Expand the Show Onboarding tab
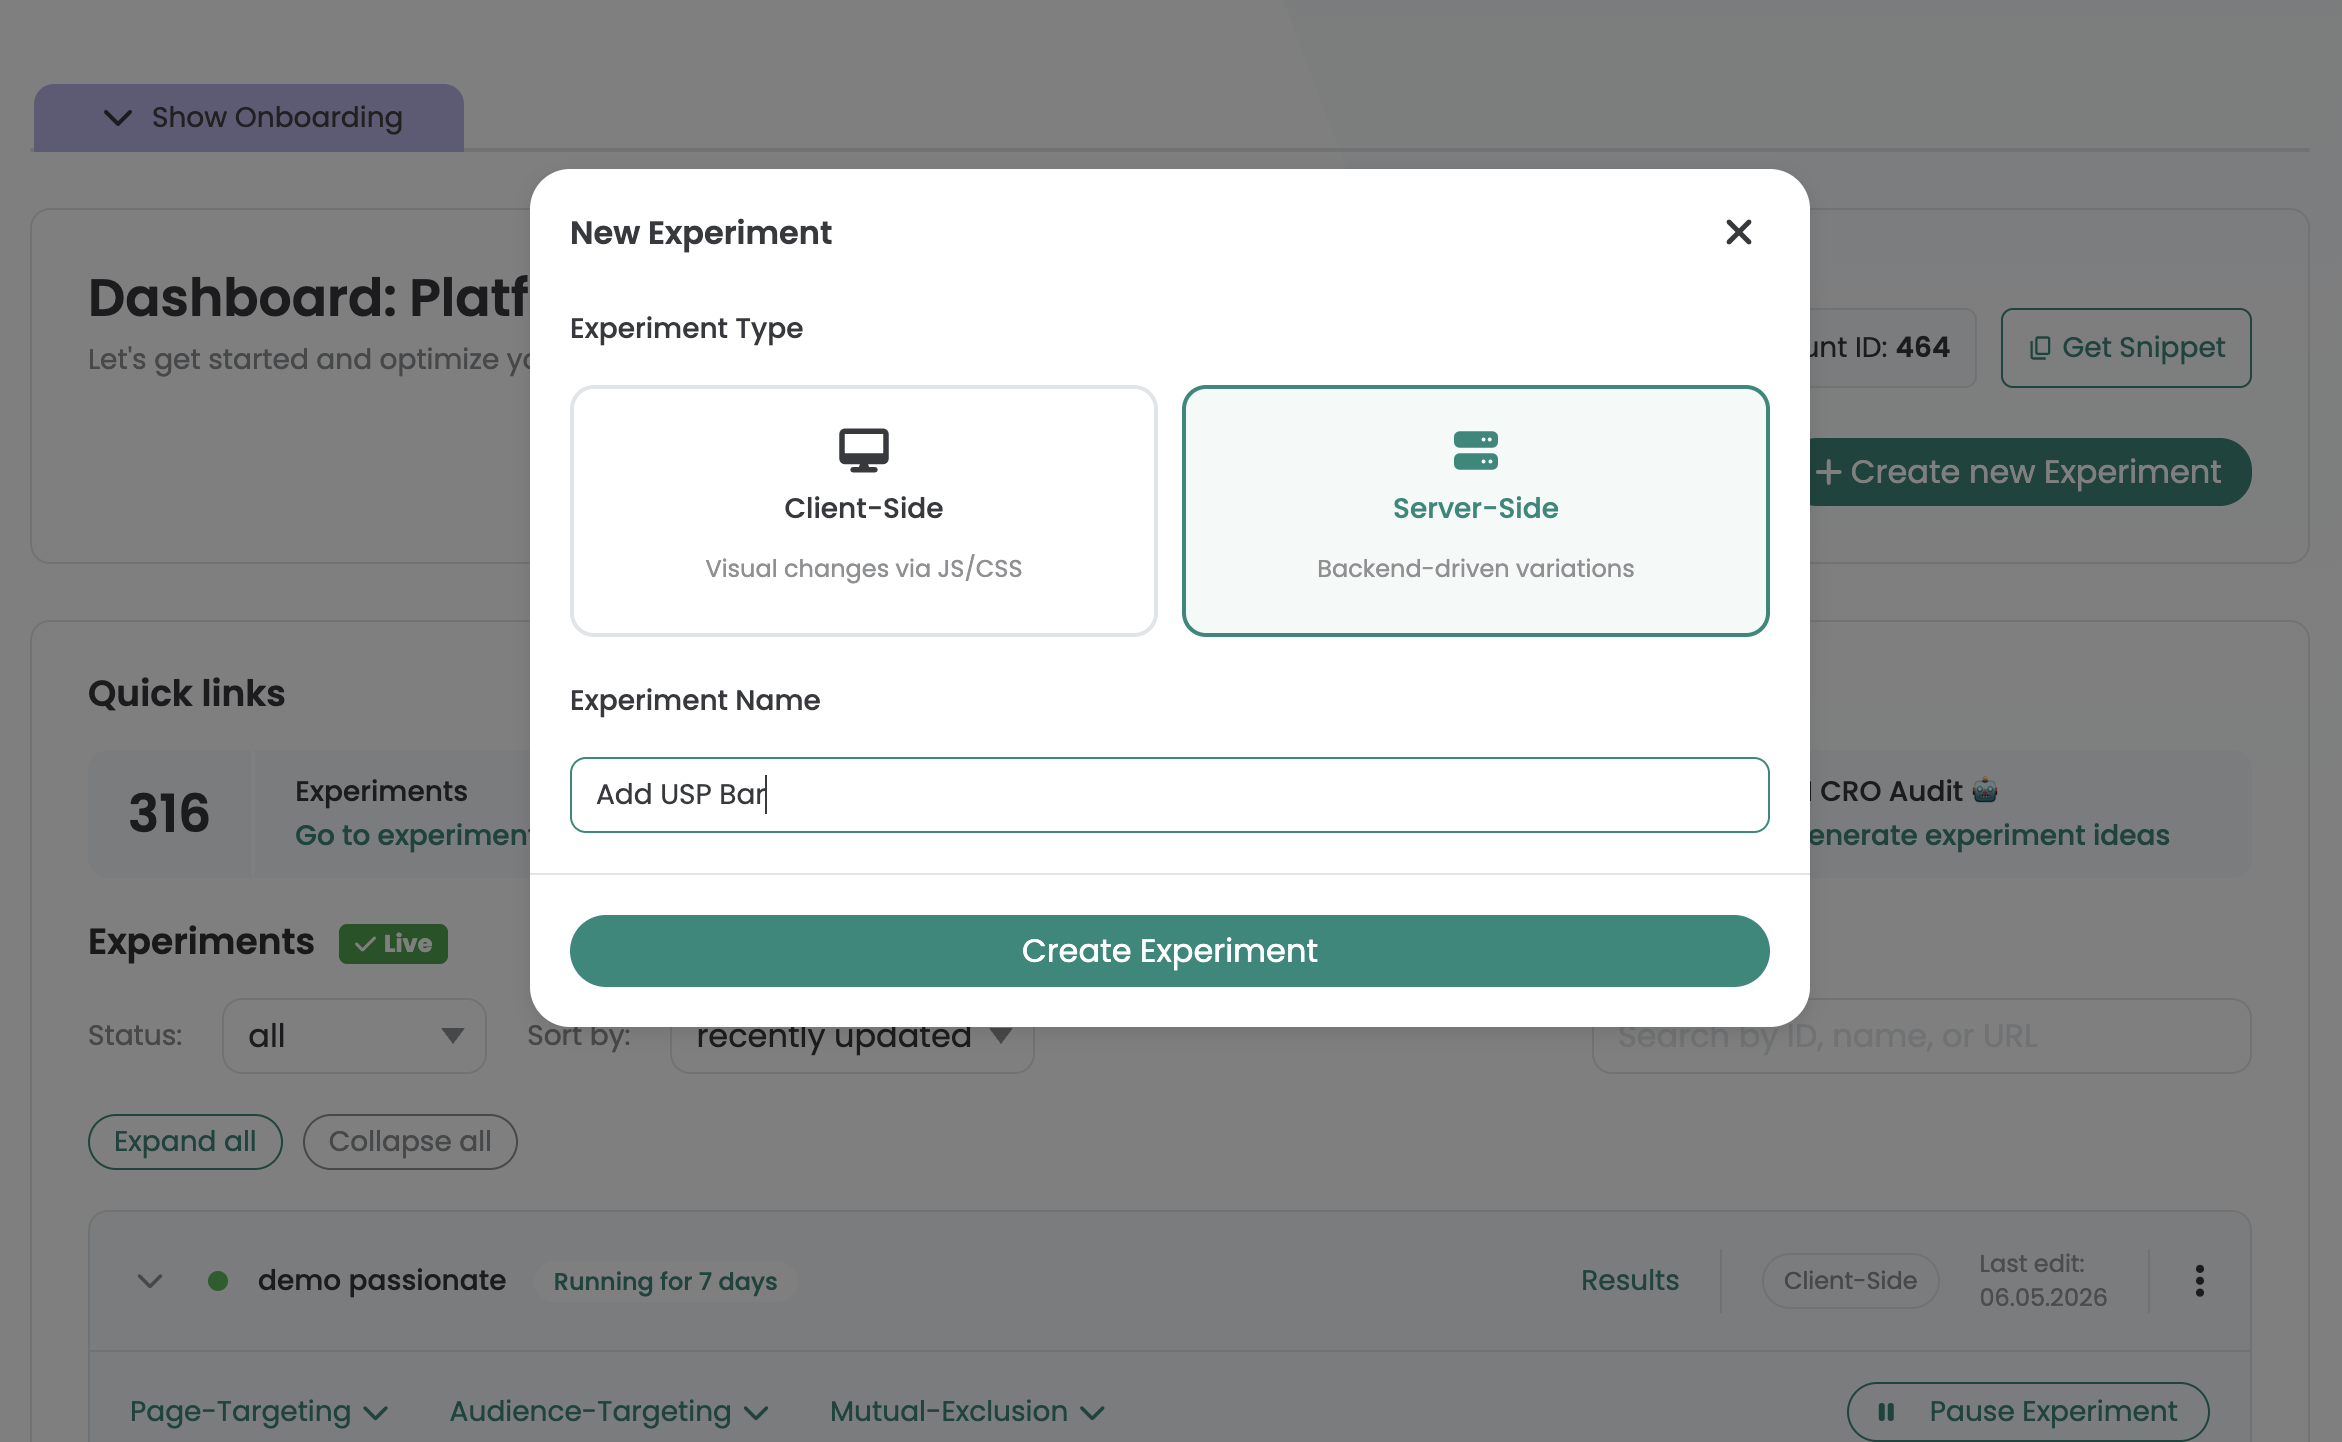This screenshot has height=1442, width=2342. click(249, 118)
